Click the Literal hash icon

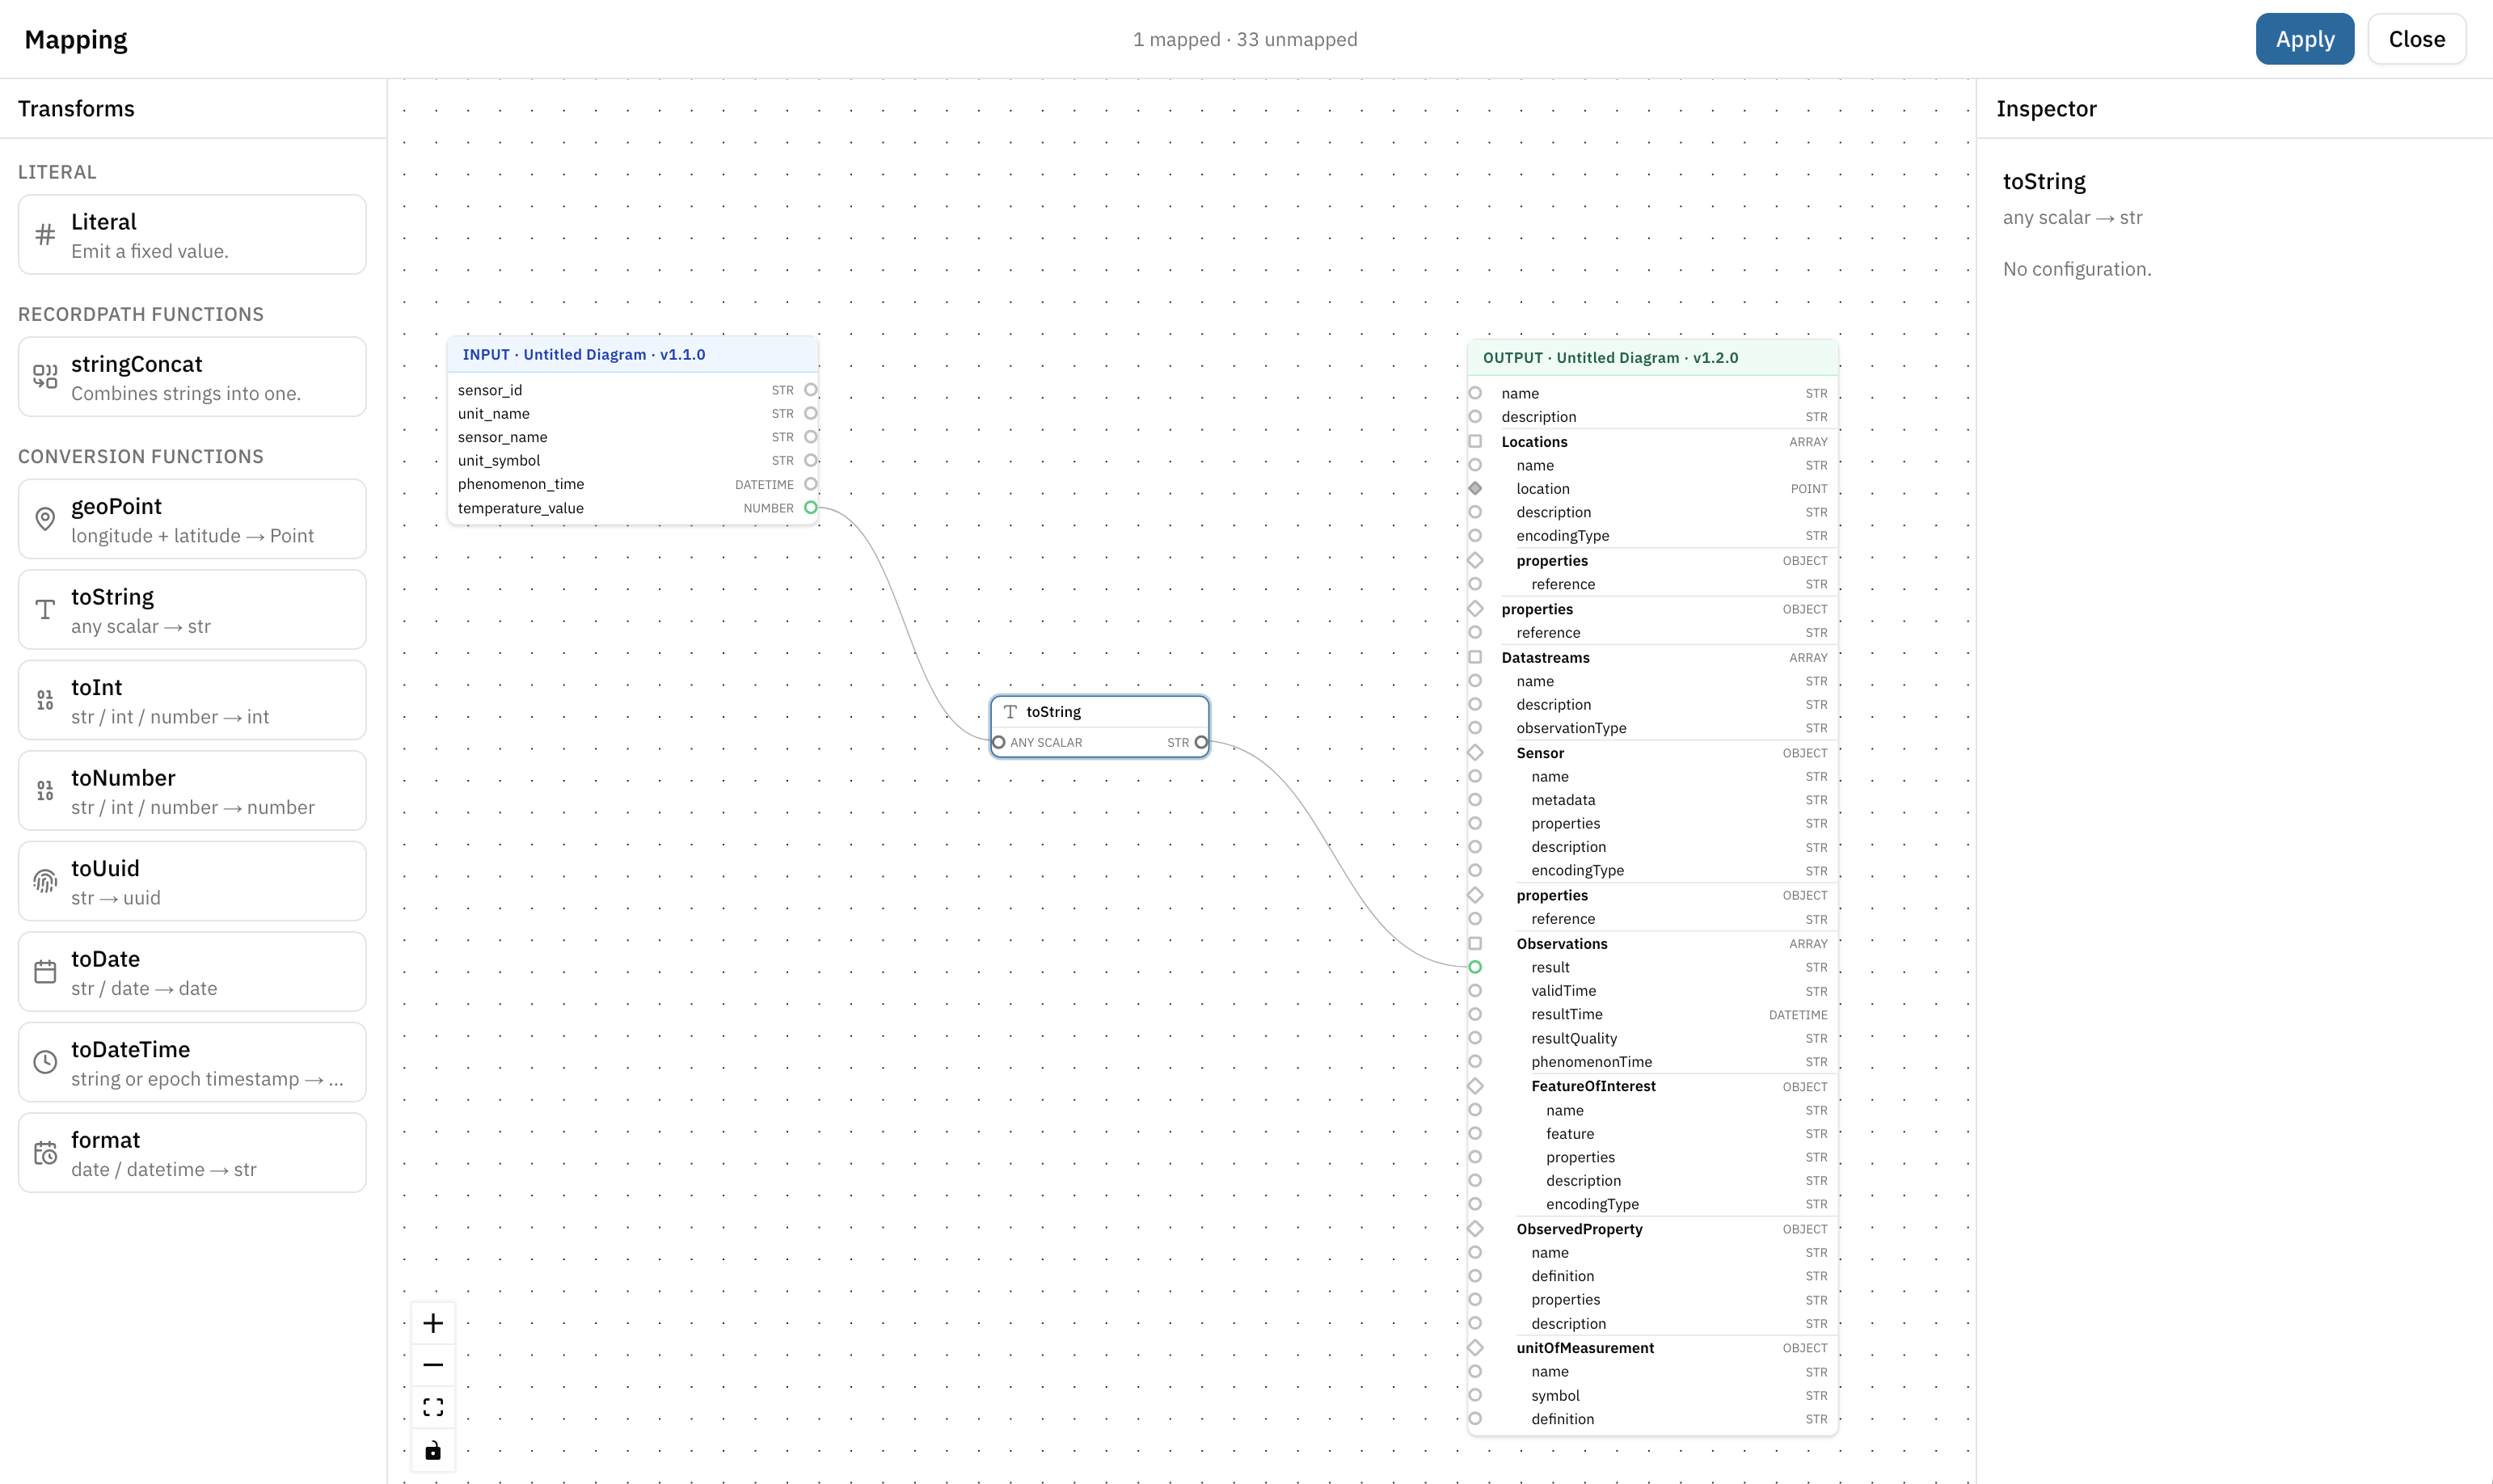[x=45, y=235]
